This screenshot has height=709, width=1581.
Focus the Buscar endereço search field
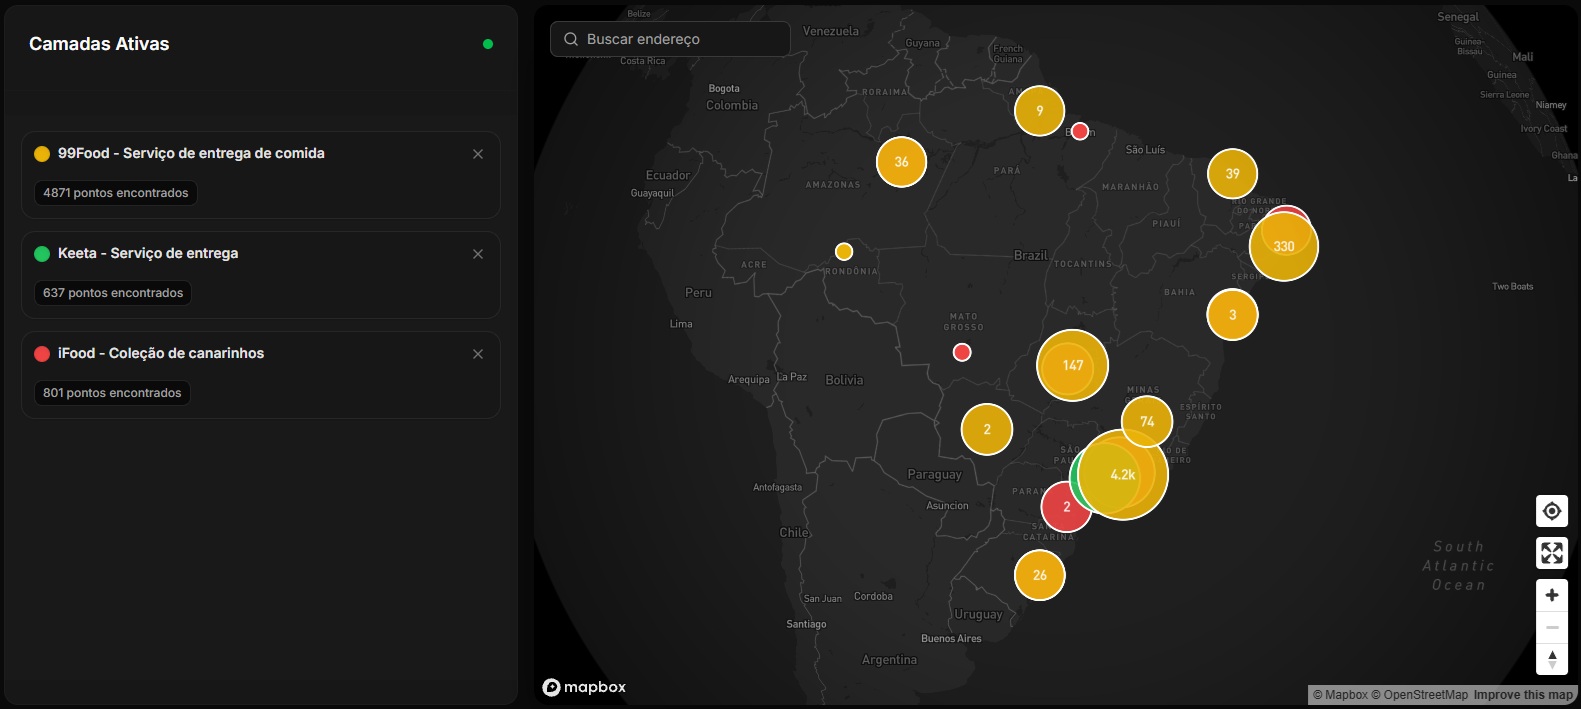pos(670,39)
